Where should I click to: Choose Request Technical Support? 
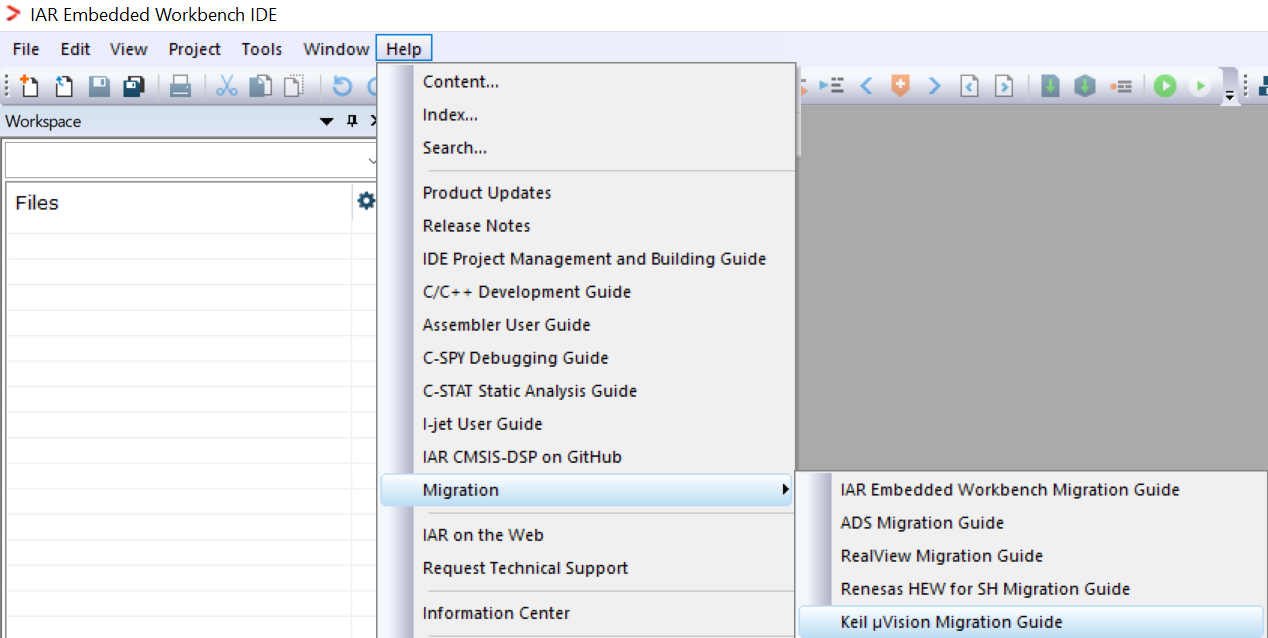pyautogui.click(x=525, y=568)
